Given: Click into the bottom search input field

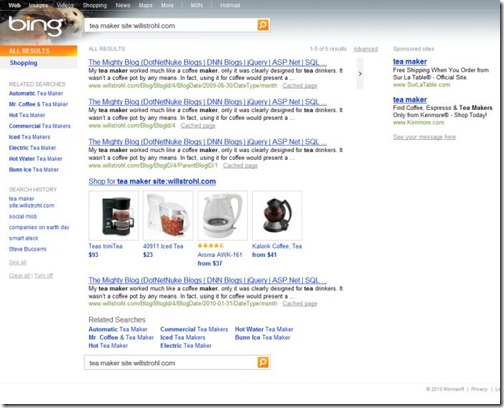Looking at the screenshot, I should pos(171,363).
